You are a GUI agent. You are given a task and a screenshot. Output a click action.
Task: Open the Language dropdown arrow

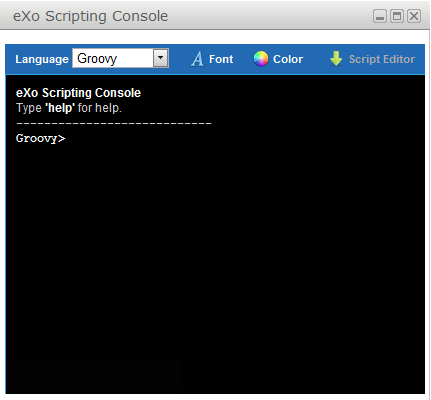coord(160,58)
